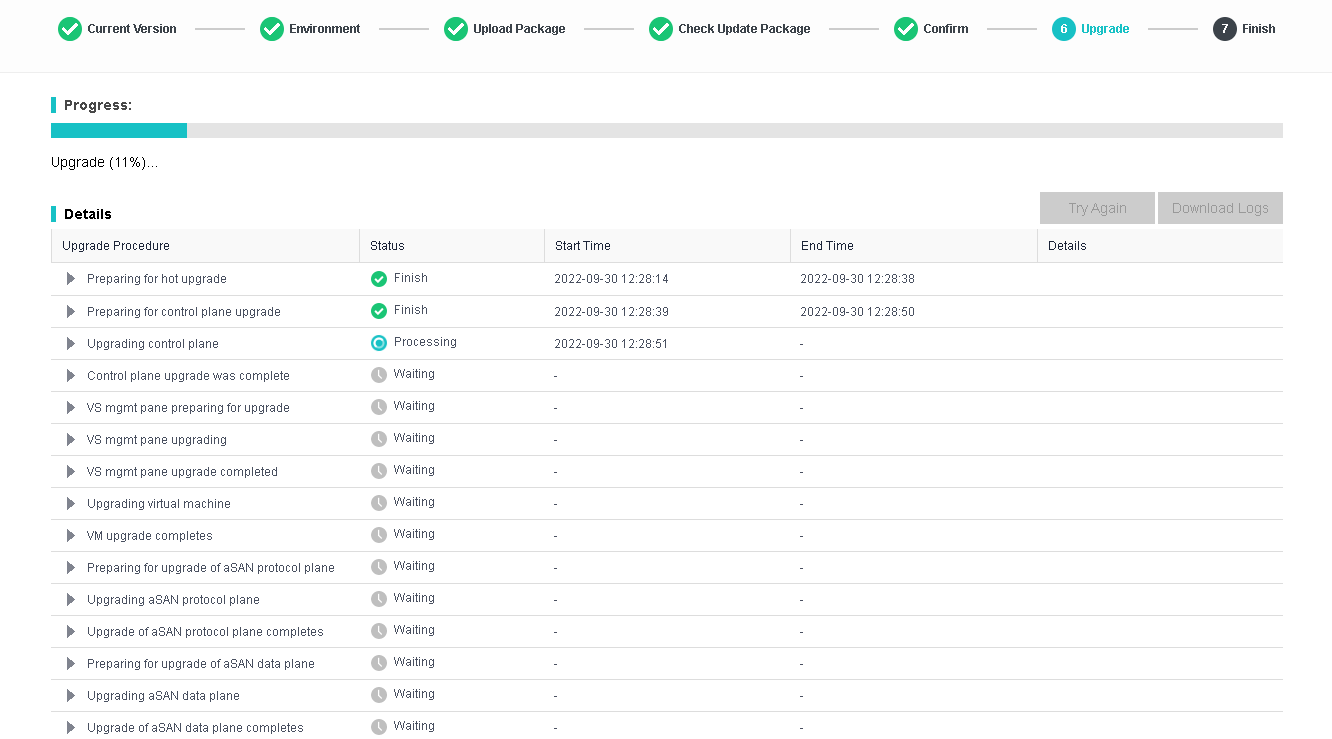Click the Check Update Package checkmark icon

click(x=661, y=29)
